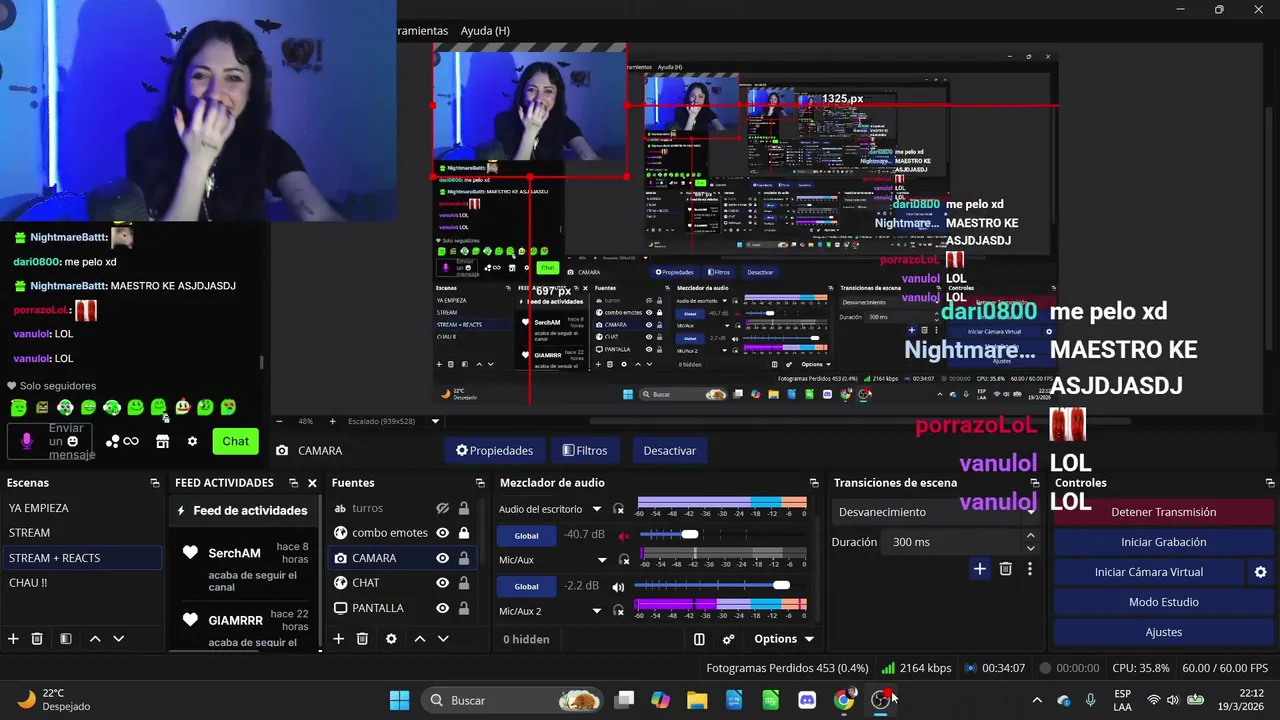Open scene filters icon in Escenas toolbar
The width and height of the screenshot is (1280, 720).
65,639
